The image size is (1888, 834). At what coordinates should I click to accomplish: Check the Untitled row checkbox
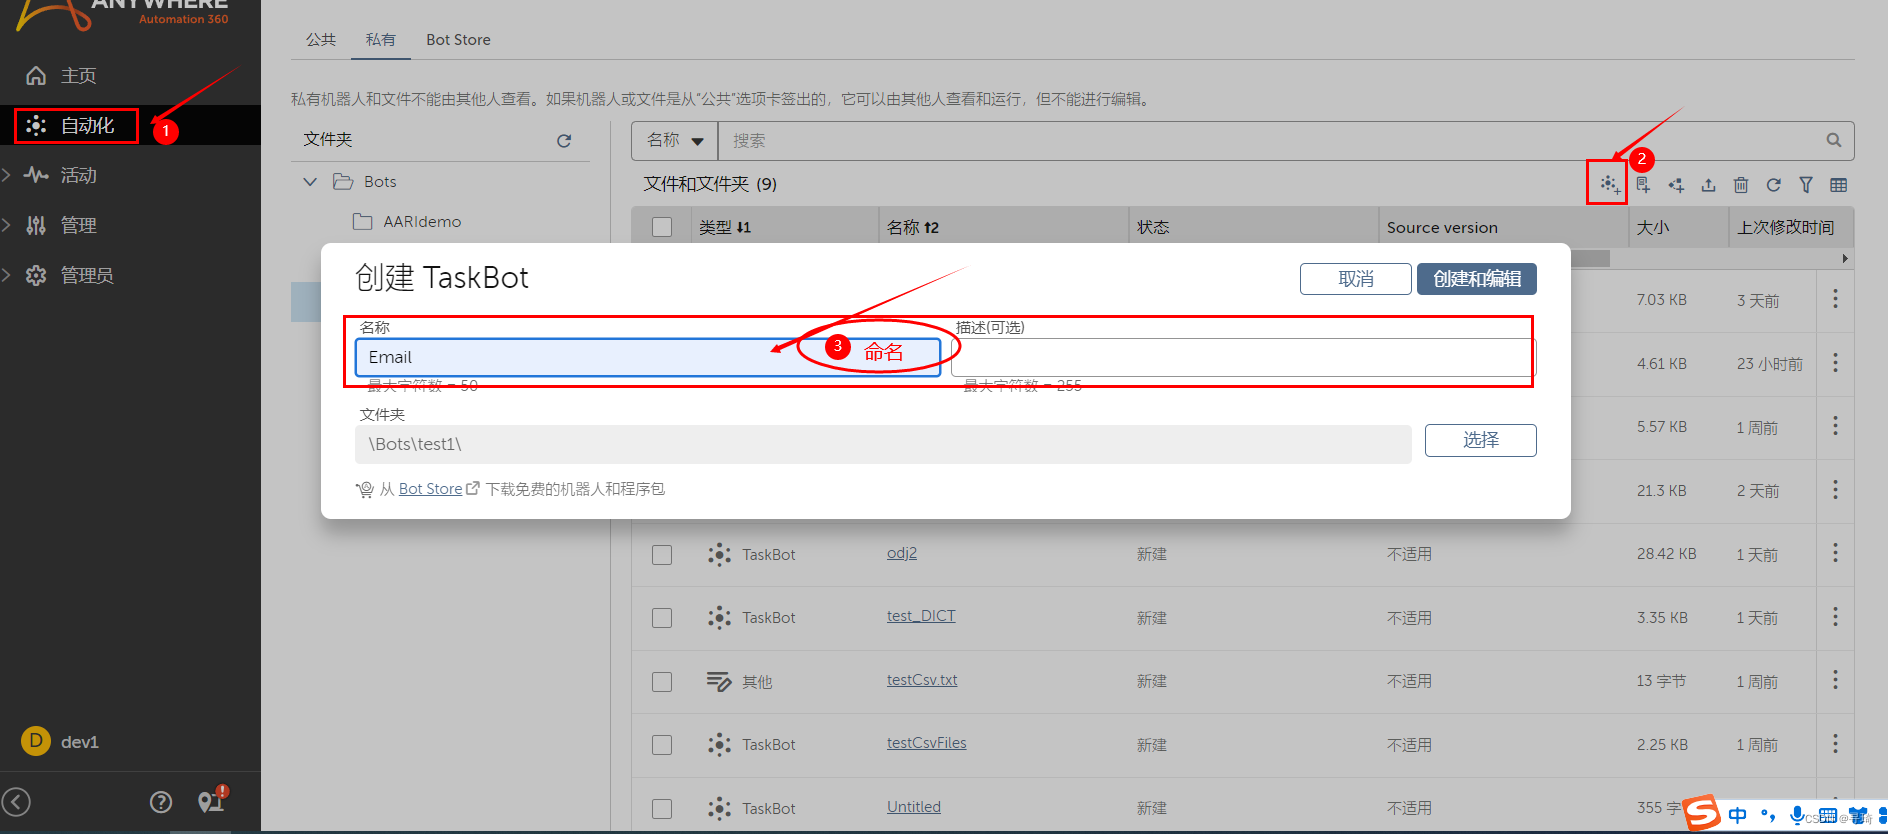point(662,808)
